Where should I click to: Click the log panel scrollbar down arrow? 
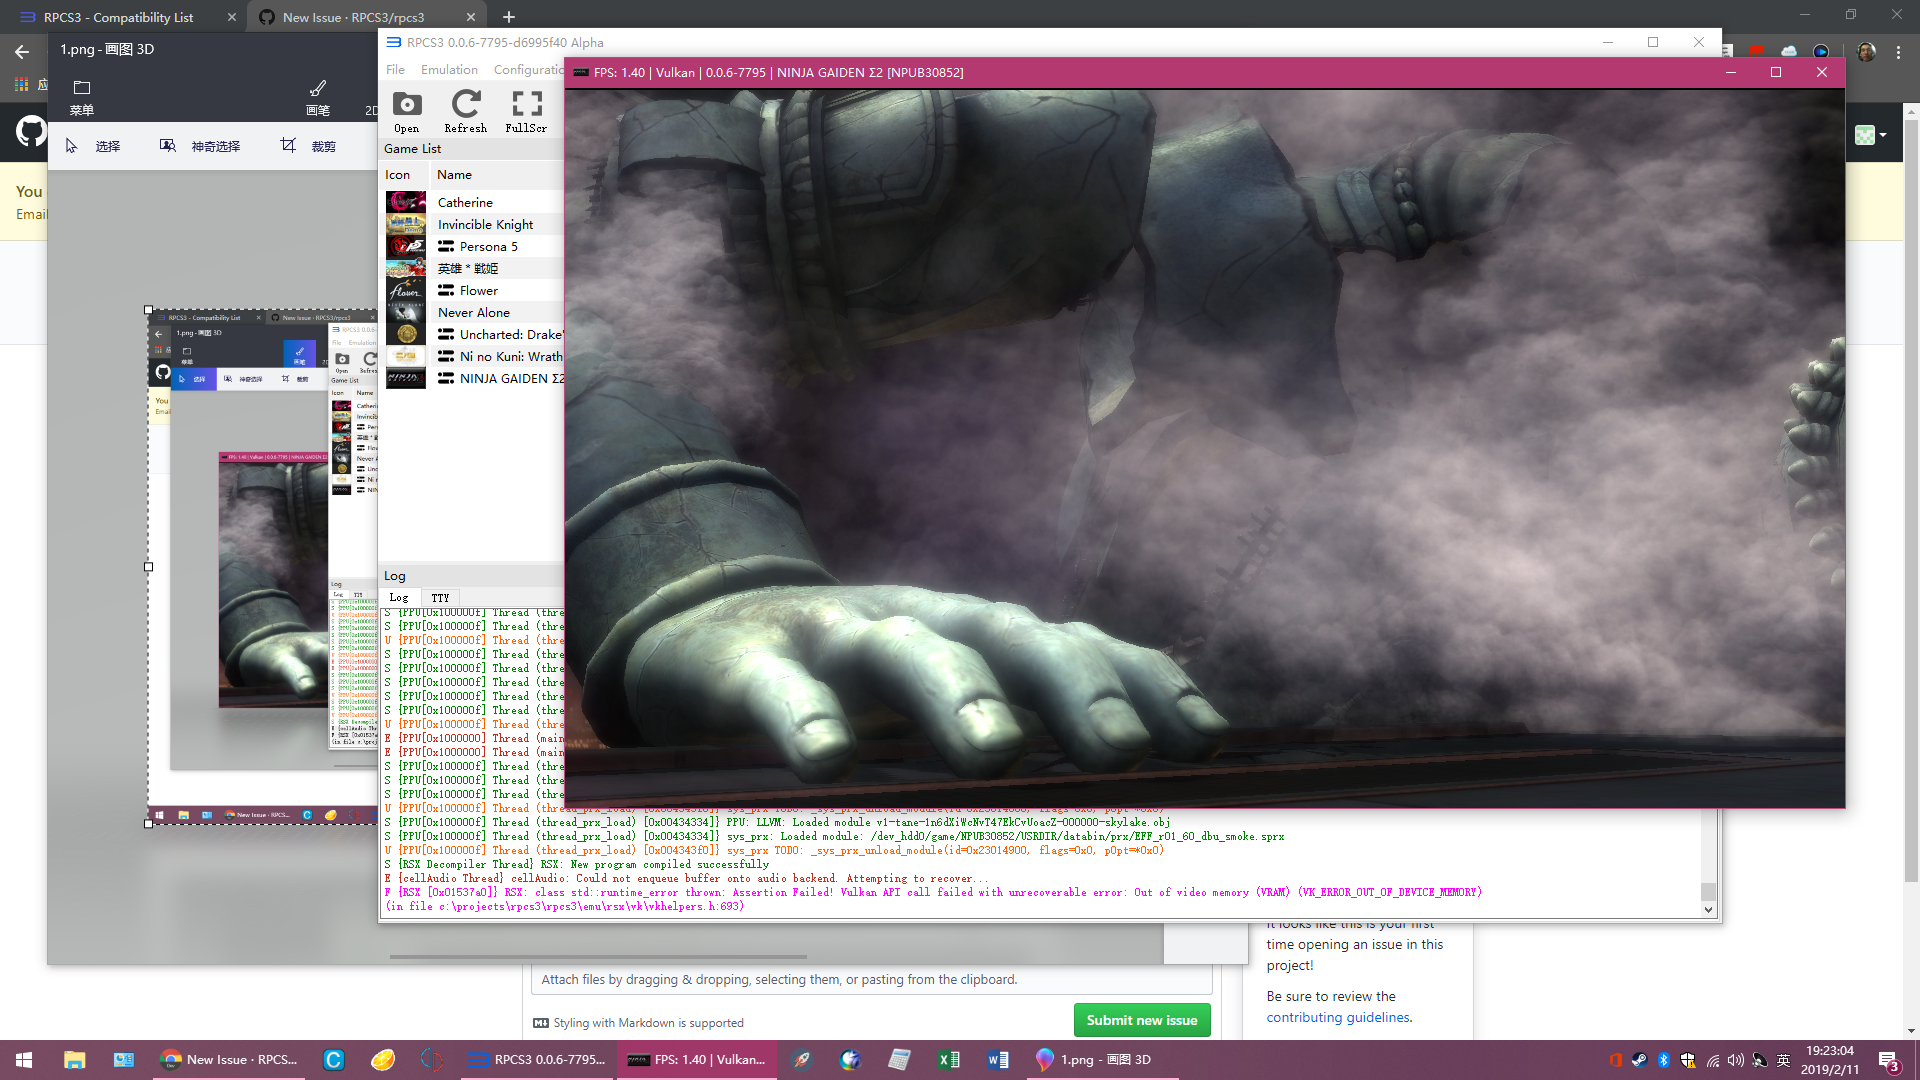pyautogui.click(x=1708, y=910)
